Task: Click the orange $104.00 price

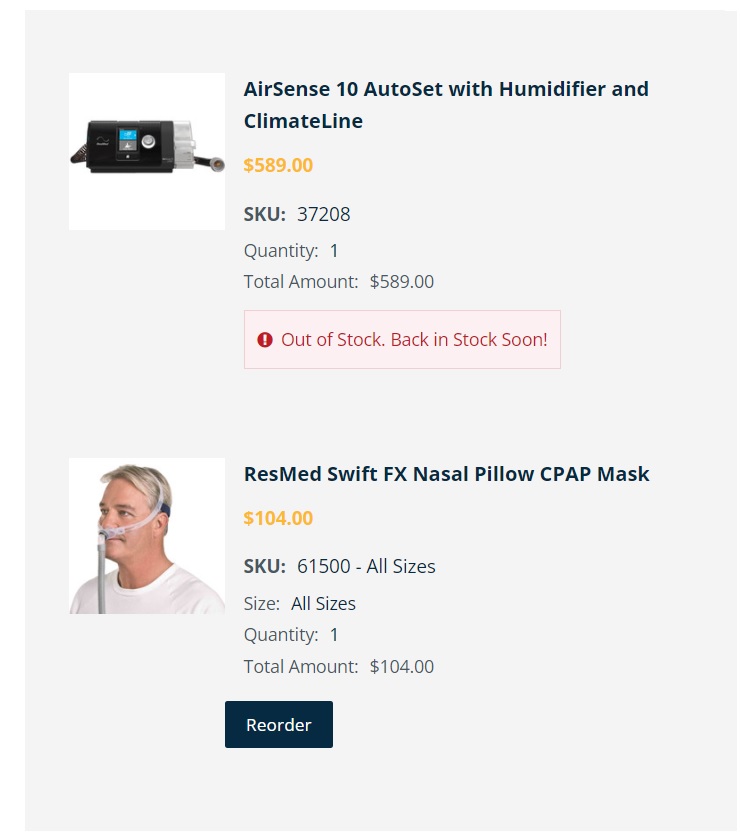Action: point(278,518)
